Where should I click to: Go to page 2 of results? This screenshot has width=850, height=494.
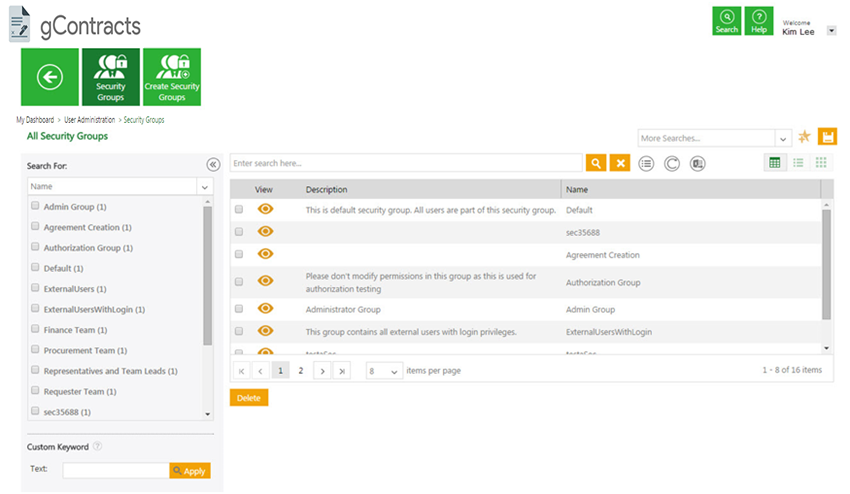point(301,370)
